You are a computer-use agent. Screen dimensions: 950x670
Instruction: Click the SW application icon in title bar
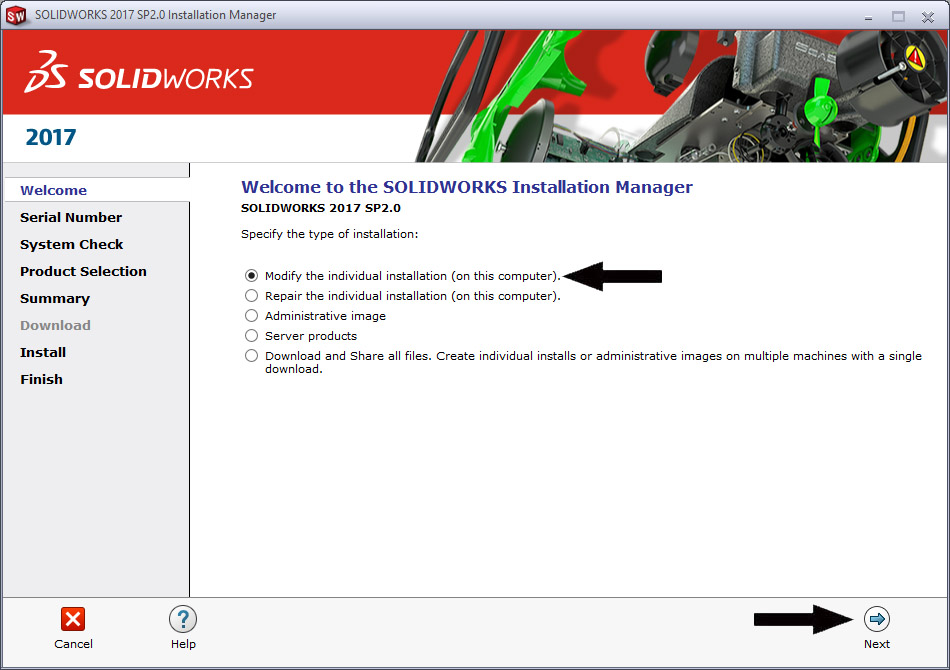tap(16, 16)
